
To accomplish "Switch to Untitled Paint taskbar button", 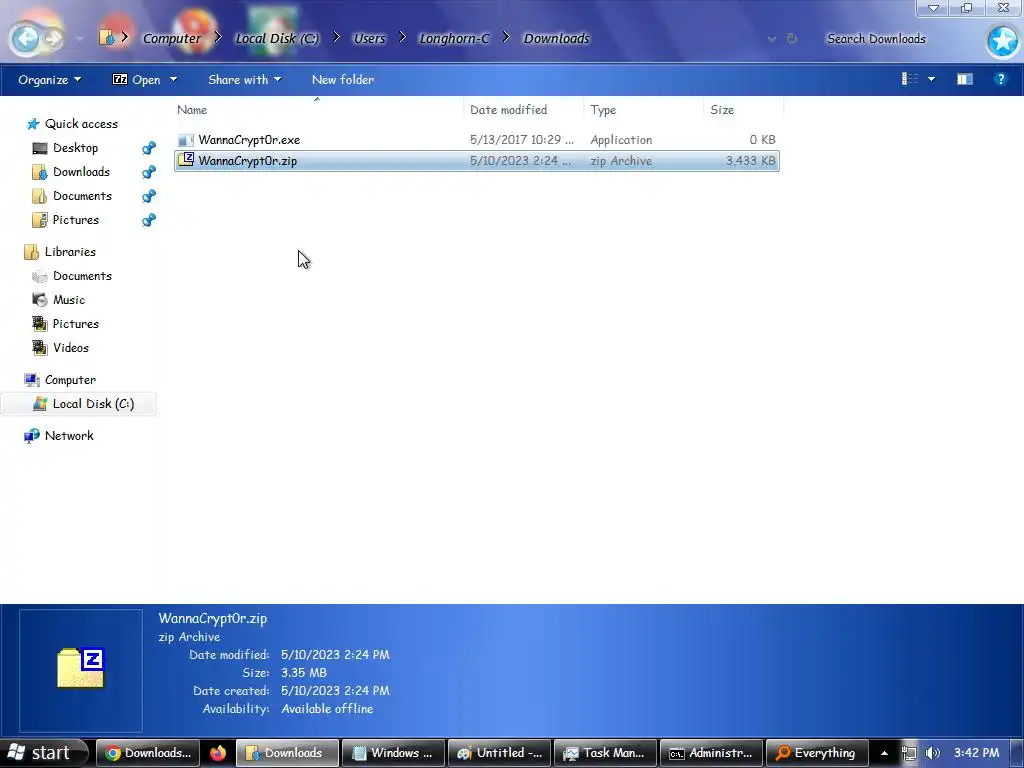I will (x=500, y=753).
